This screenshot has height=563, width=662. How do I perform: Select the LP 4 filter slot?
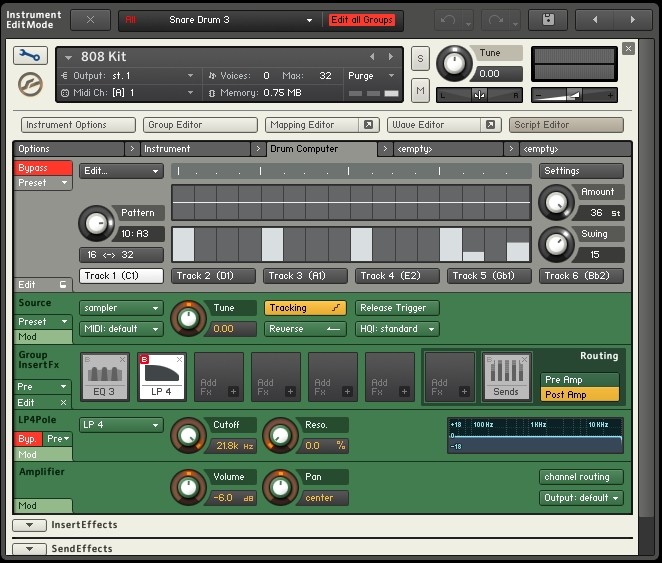click(161, 377)
